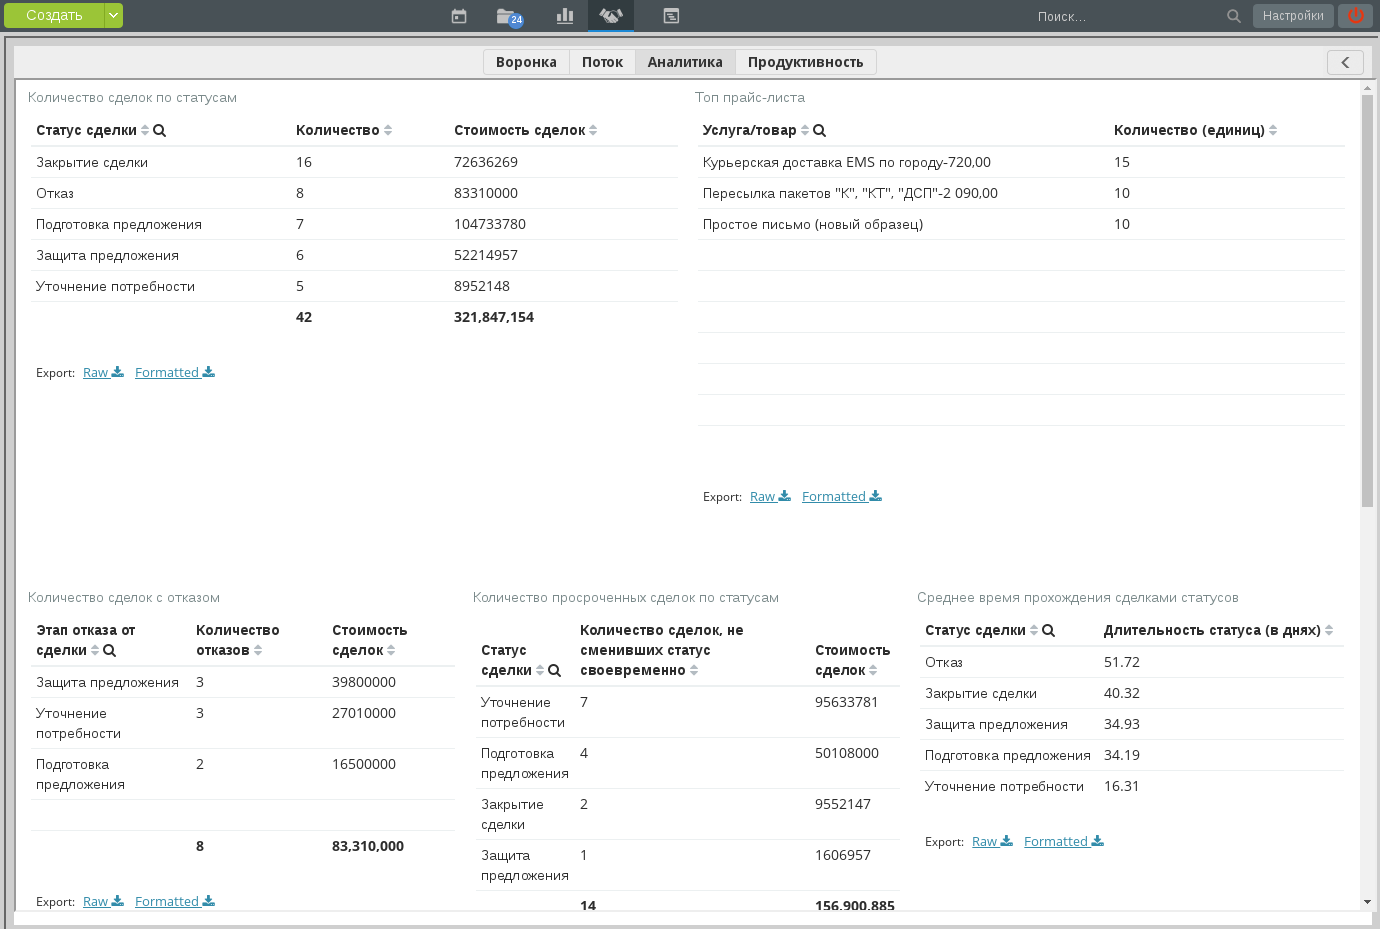Sort price list by Количество (единиц)

coord(1273,130)
